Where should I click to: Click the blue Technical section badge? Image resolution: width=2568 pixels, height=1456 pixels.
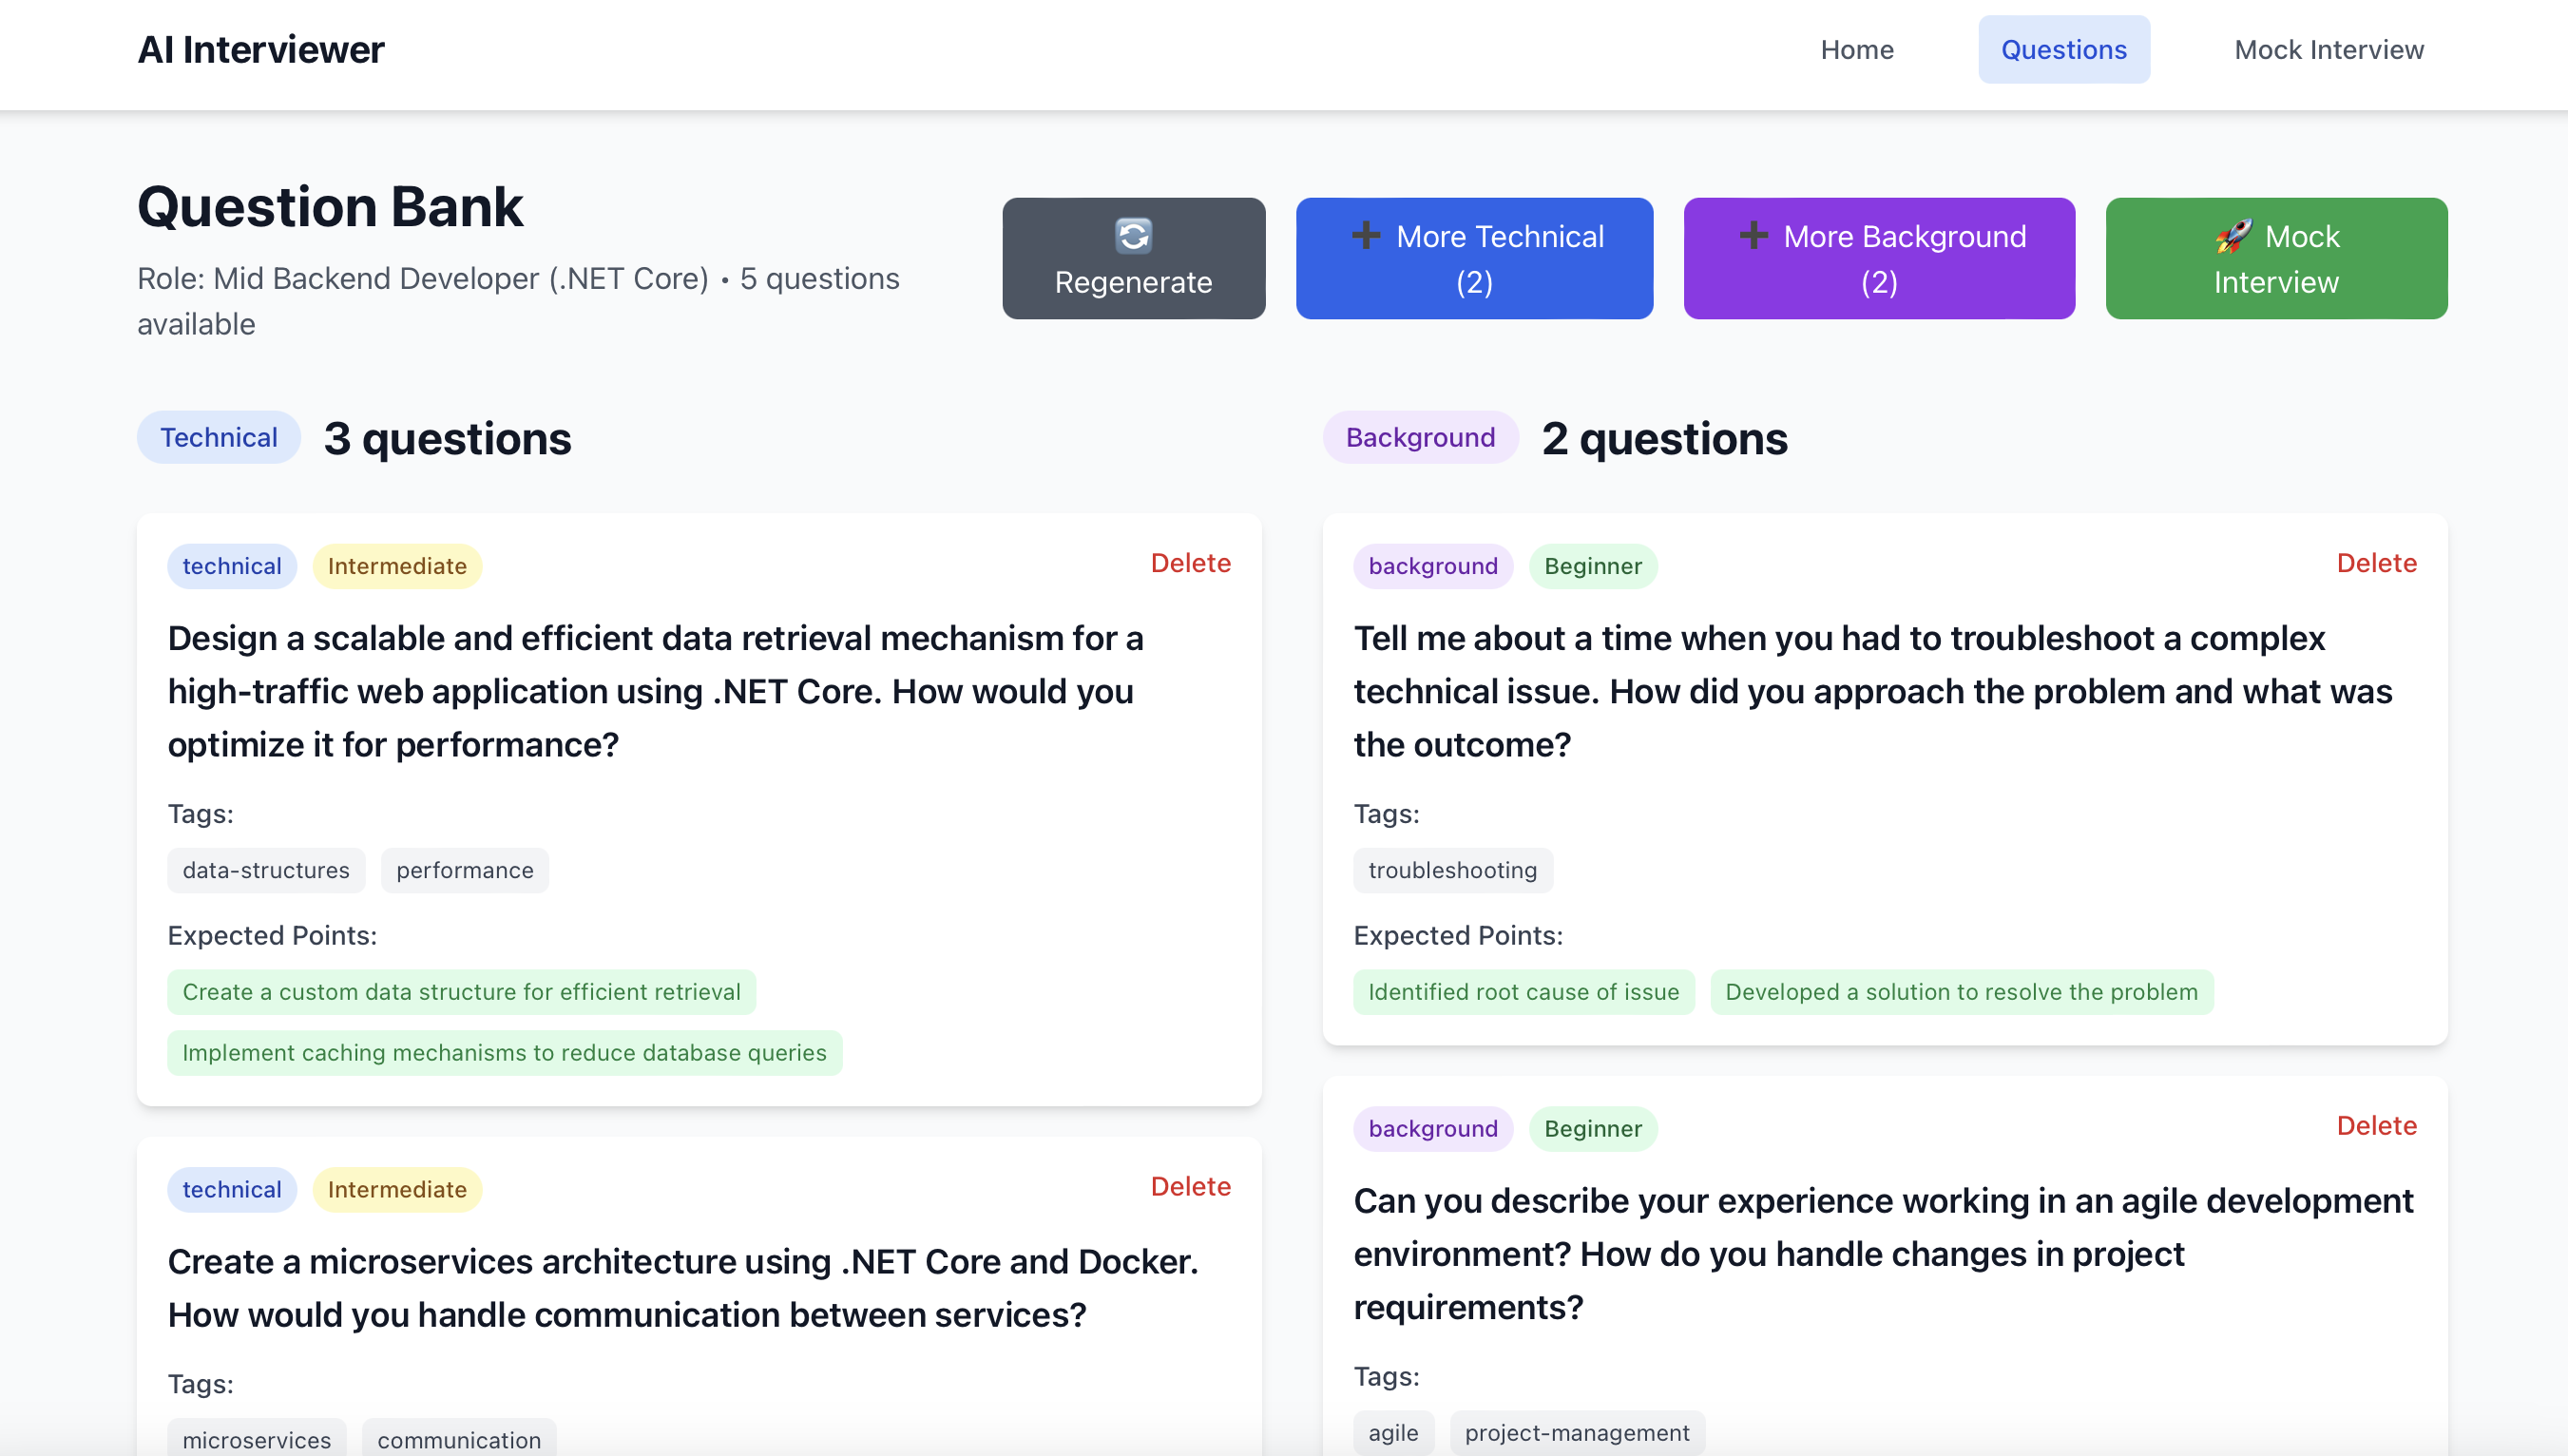point(218,438)
